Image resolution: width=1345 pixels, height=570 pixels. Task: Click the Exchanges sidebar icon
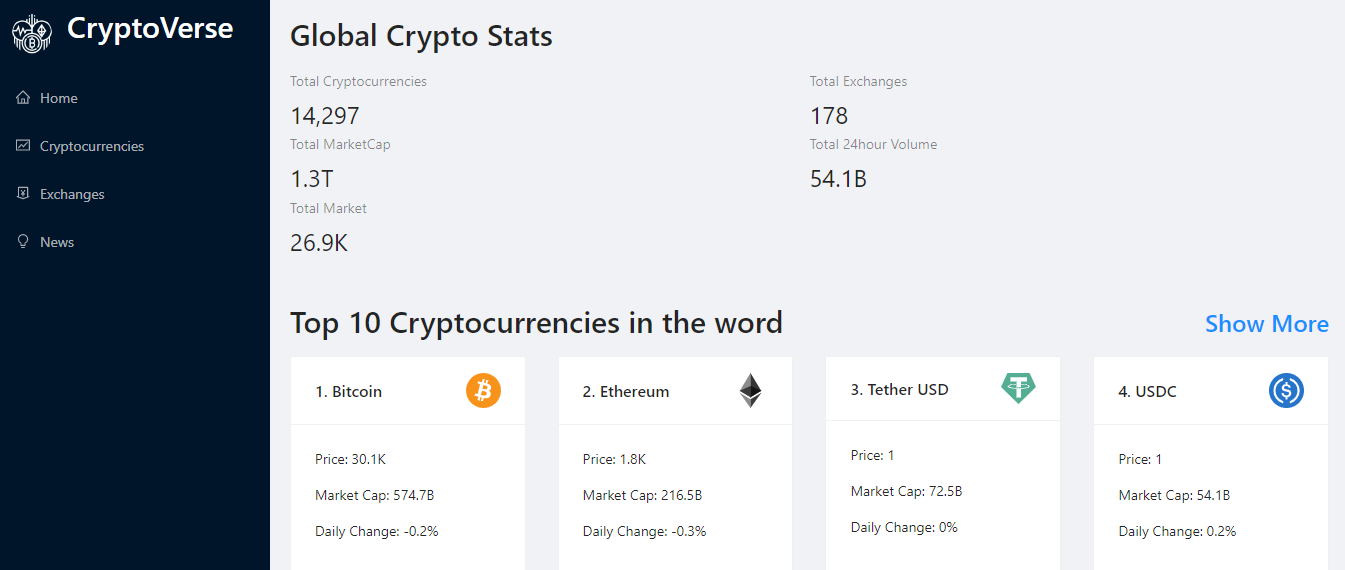pos(23,194)
